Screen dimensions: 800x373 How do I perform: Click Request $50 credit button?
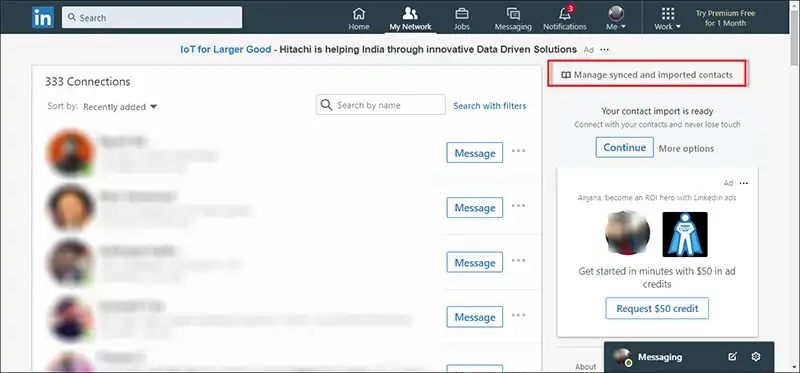coord(657,308)
